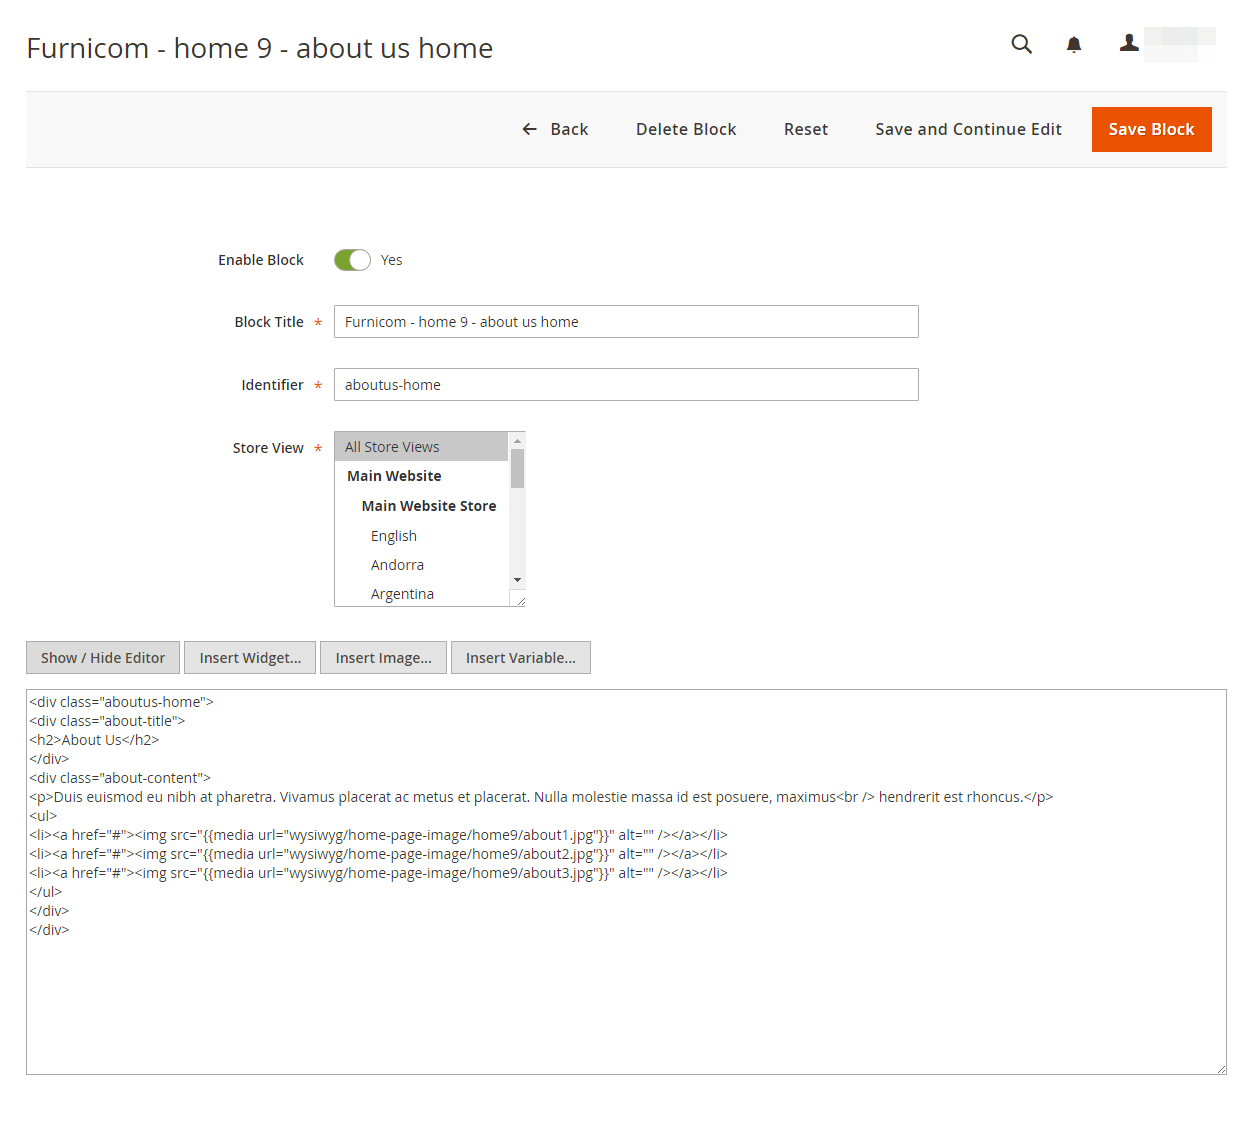Viewport: 1257px width, 1127px height.
Task: Select Argentina store view
Action: tap(421, 594)
